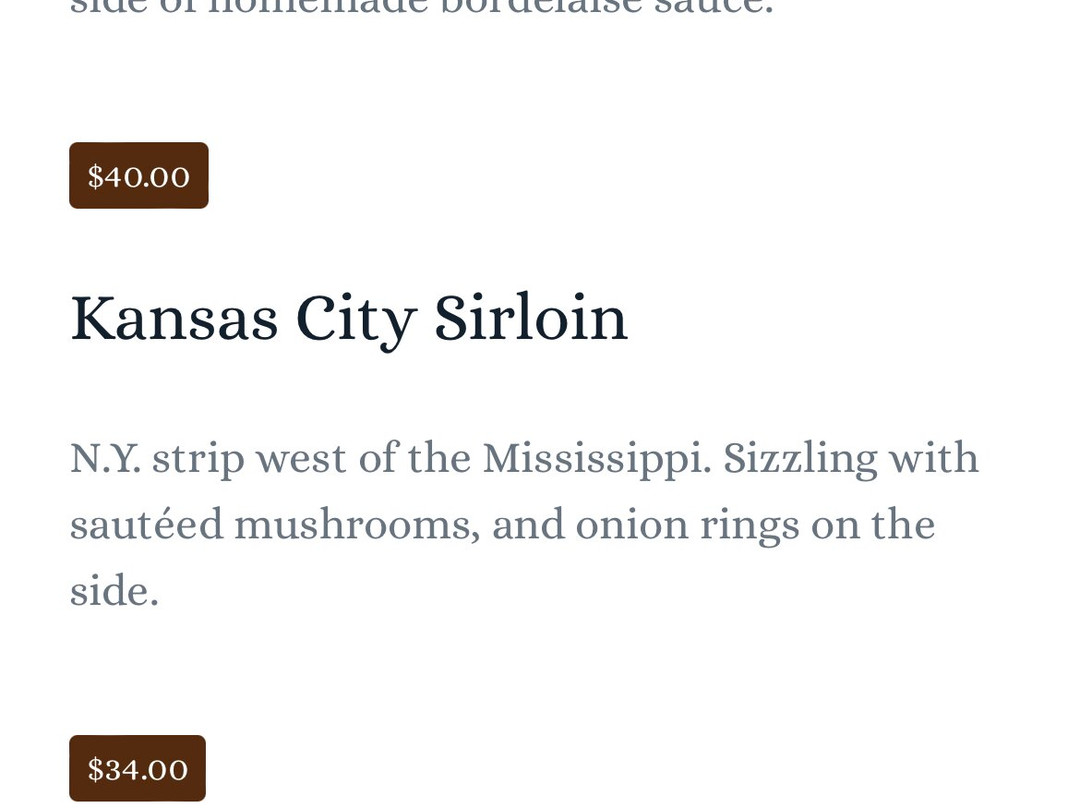Click the word "strip" in the description
Viewport: 1080px width, 808px height.
198,459
